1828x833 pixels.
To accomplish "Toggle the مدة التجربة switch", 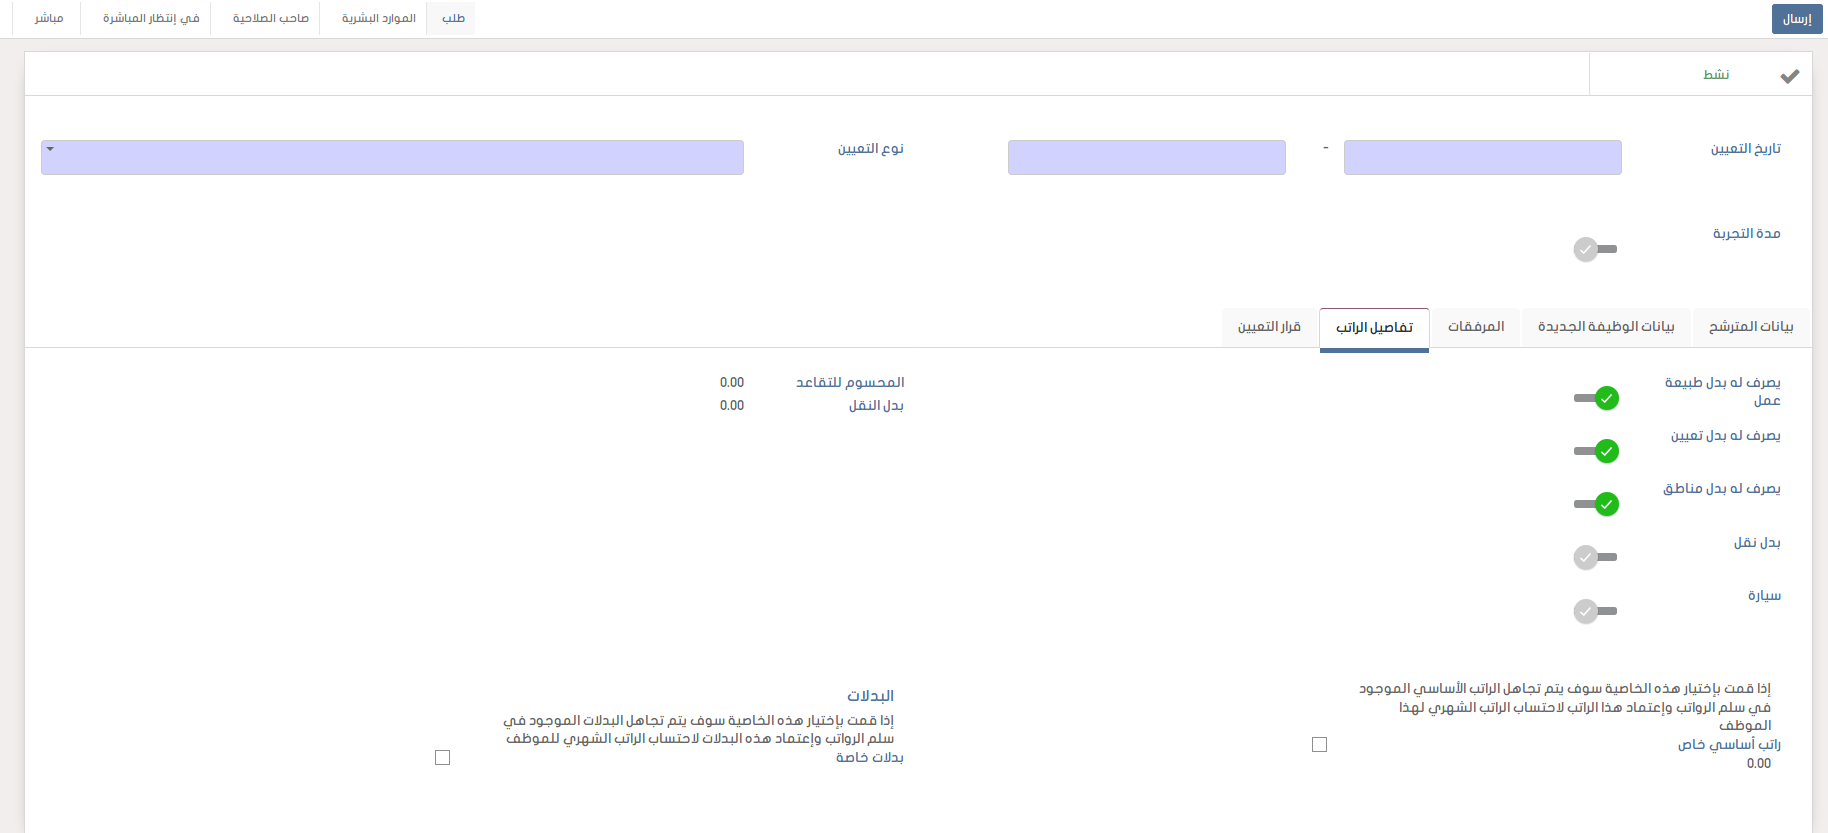I will pos(1594,249).
